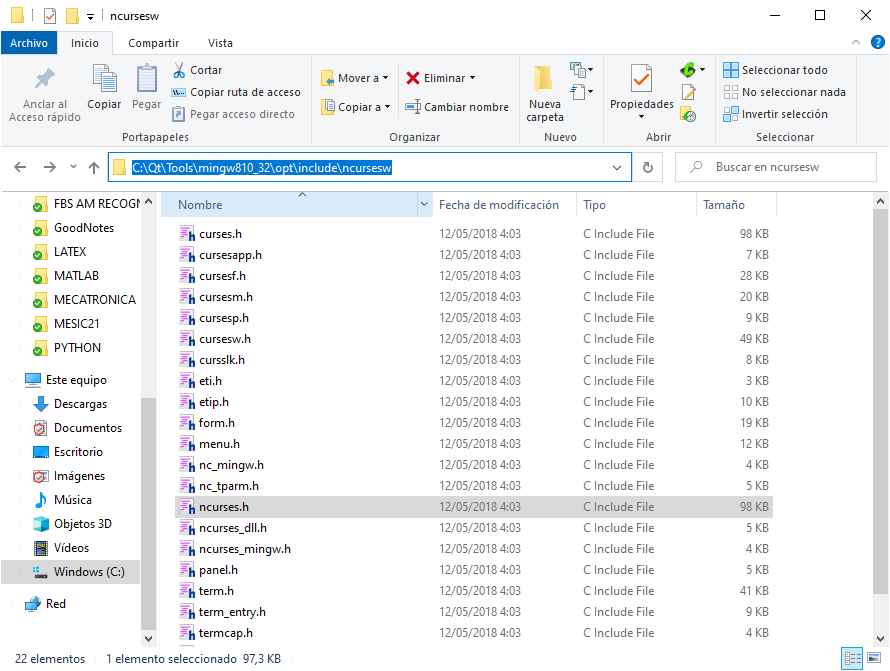
Task: Switch to large icons view in status bar
Action: tap(873, 659)
